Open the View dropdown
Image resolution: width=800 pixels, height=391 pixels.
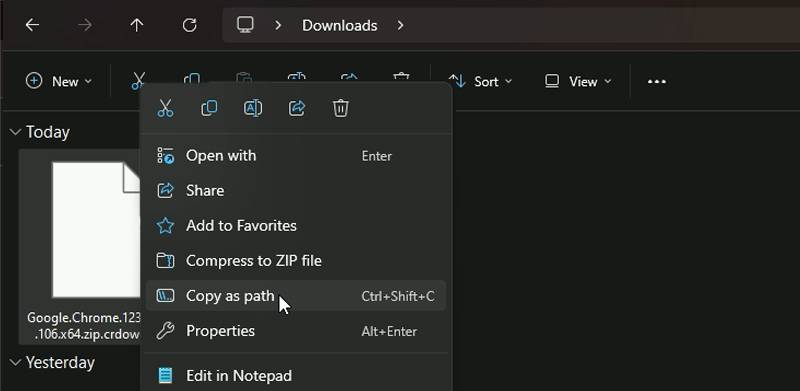[578, 81]
